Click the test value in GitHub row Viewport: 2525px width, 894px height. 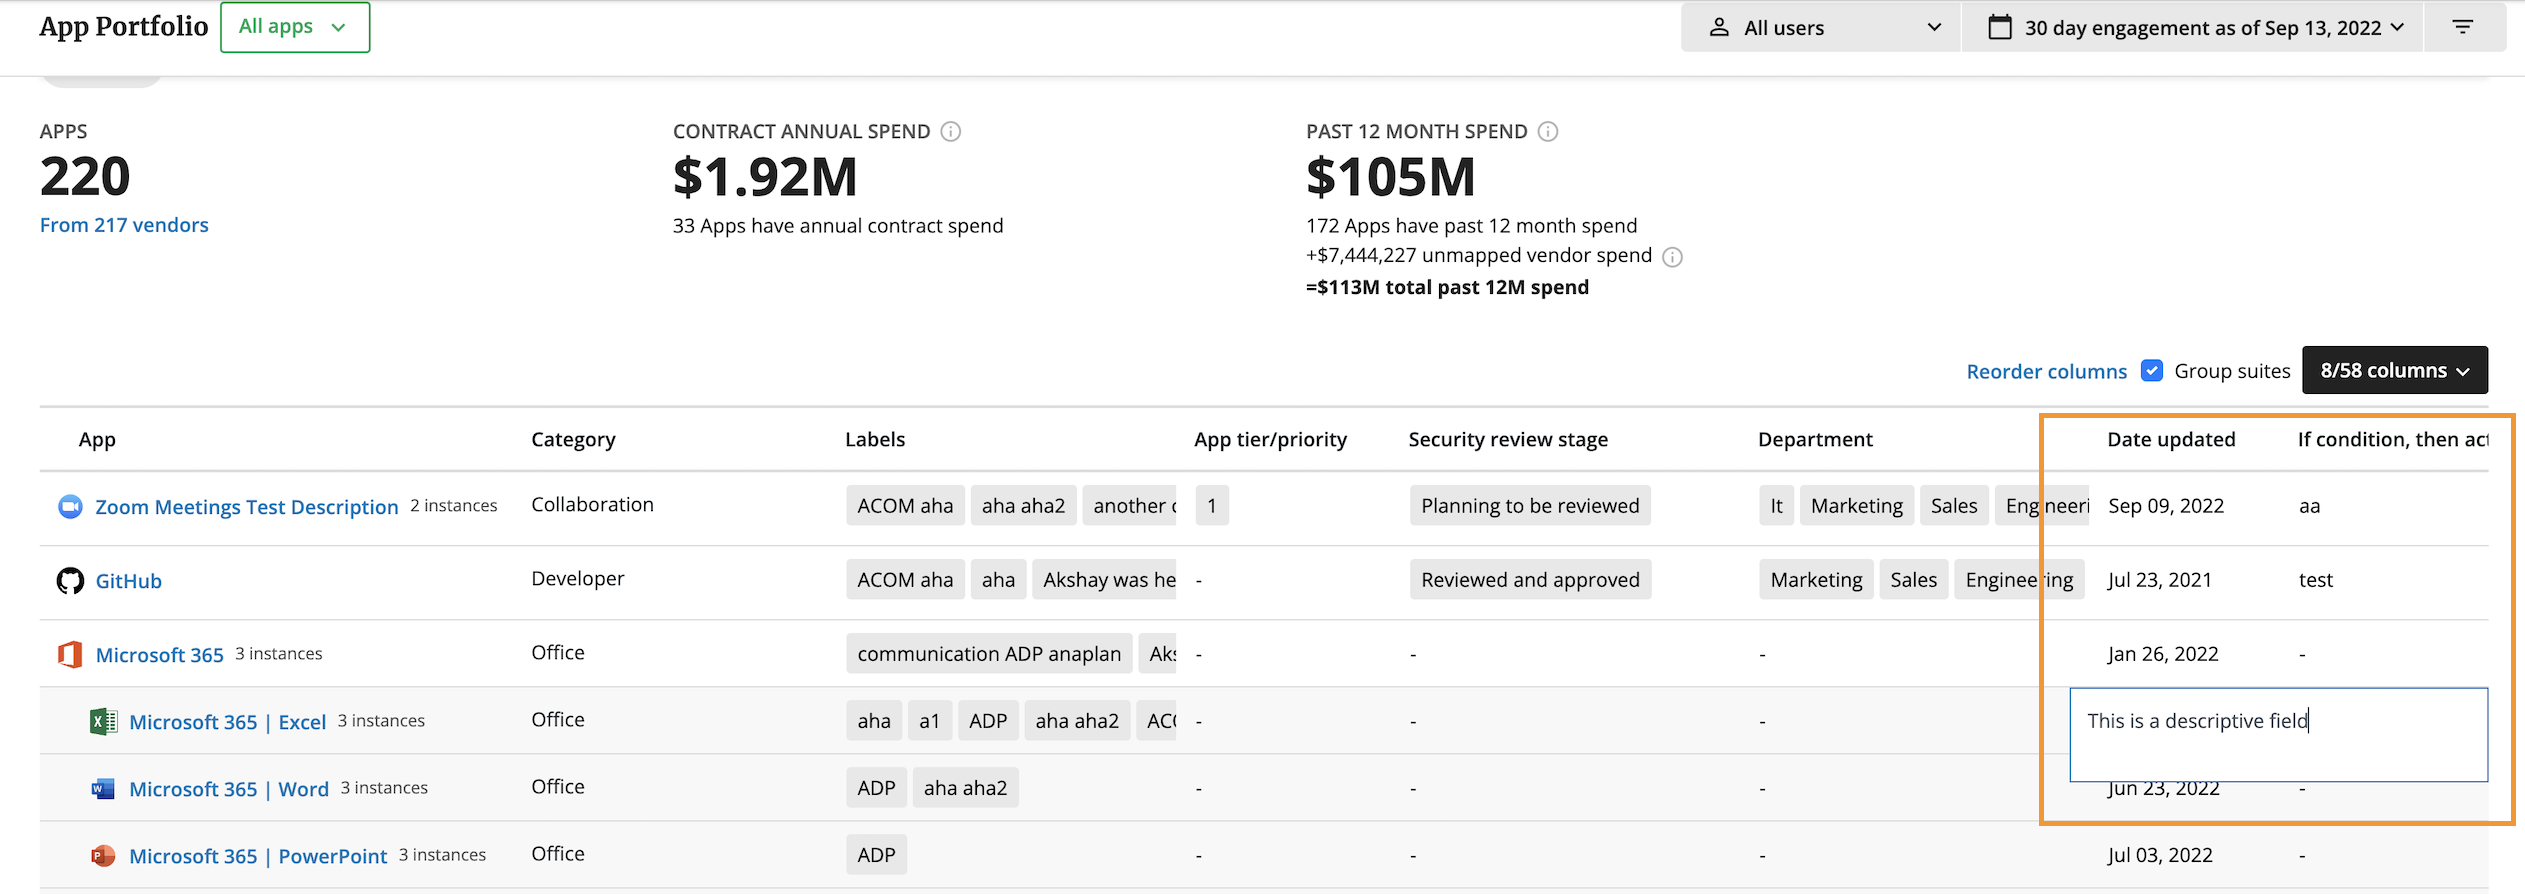click(x=2316, y=580)
